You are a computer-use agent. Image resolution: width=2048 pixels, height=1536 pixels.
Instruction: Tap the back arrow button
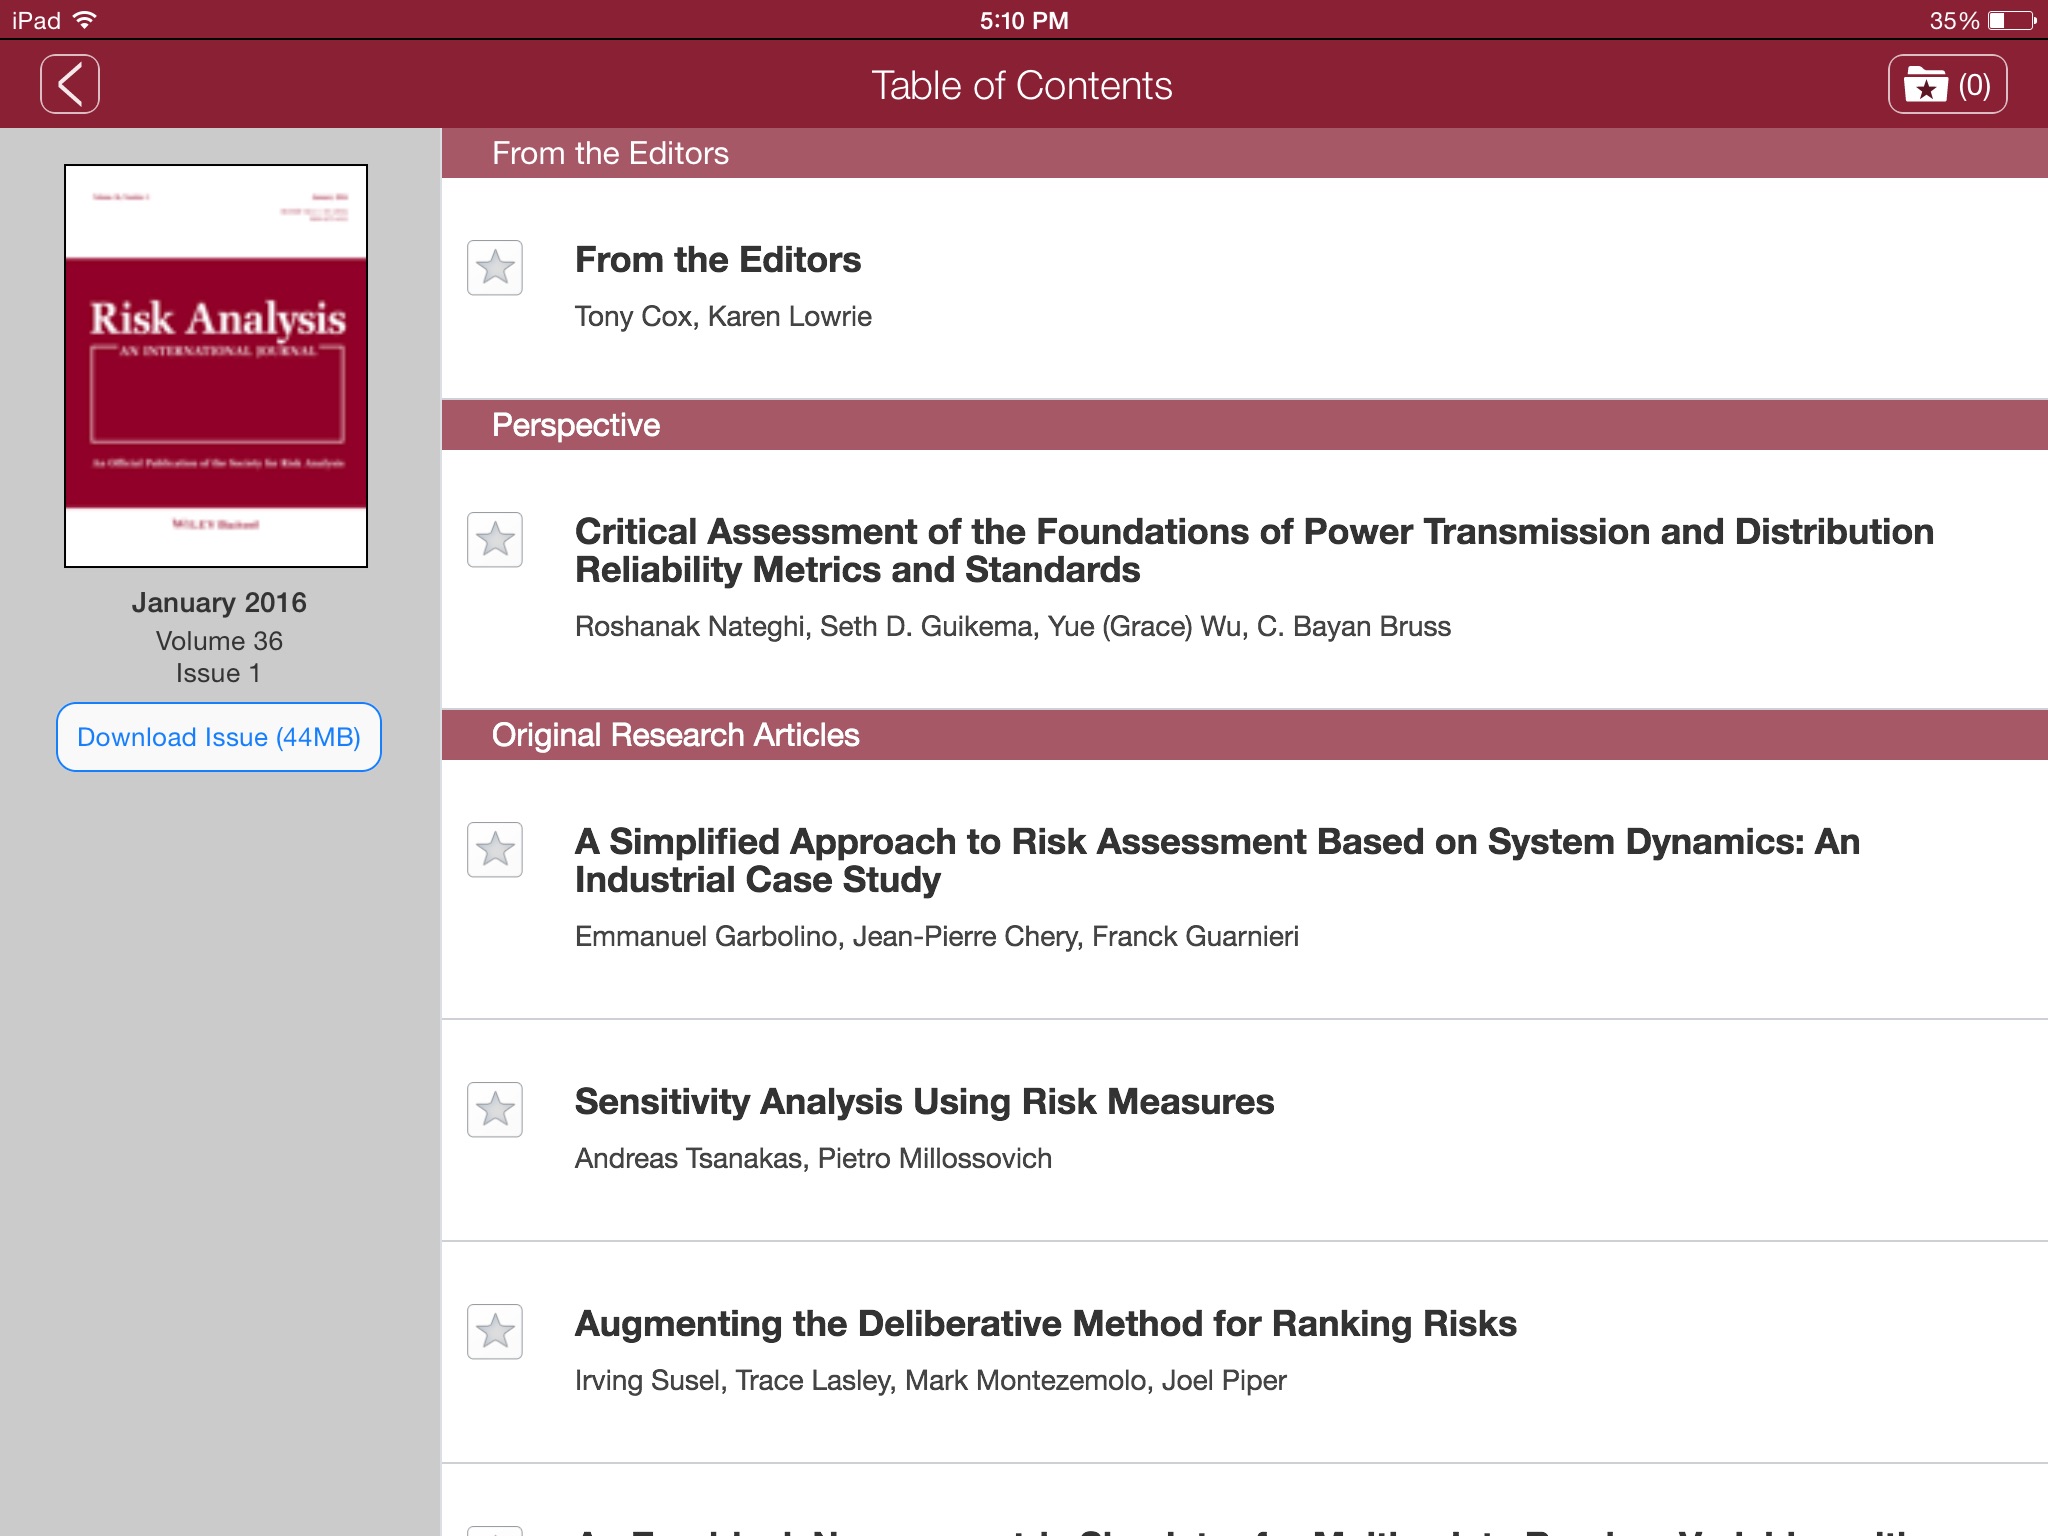click(x=69, y=84)
